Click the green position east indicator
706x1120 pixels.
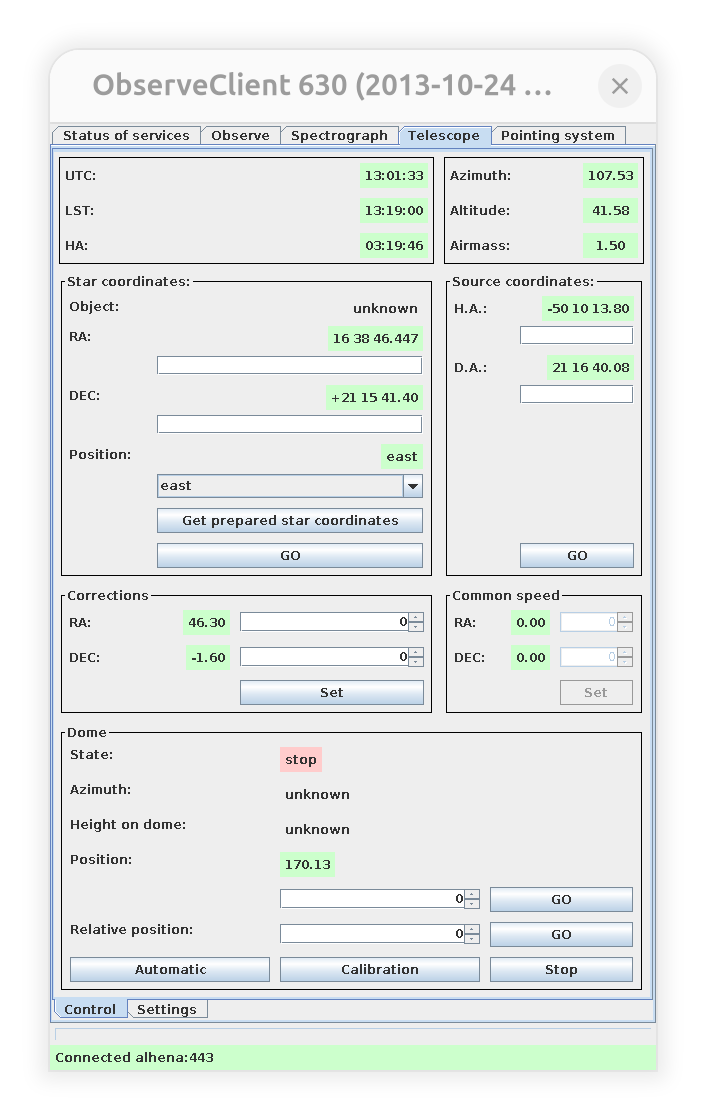click(x=402, y=457)
